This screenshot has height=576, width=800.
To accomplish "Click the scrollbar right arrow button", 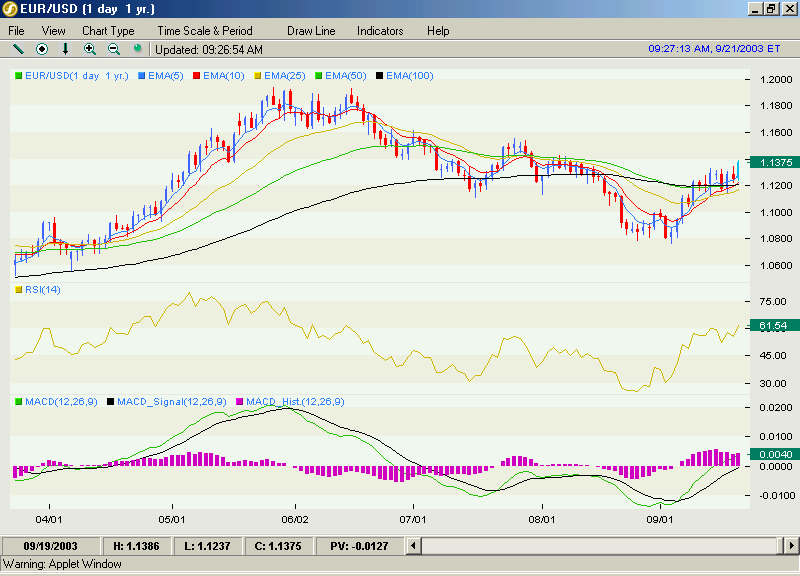I will coord(791,546).
